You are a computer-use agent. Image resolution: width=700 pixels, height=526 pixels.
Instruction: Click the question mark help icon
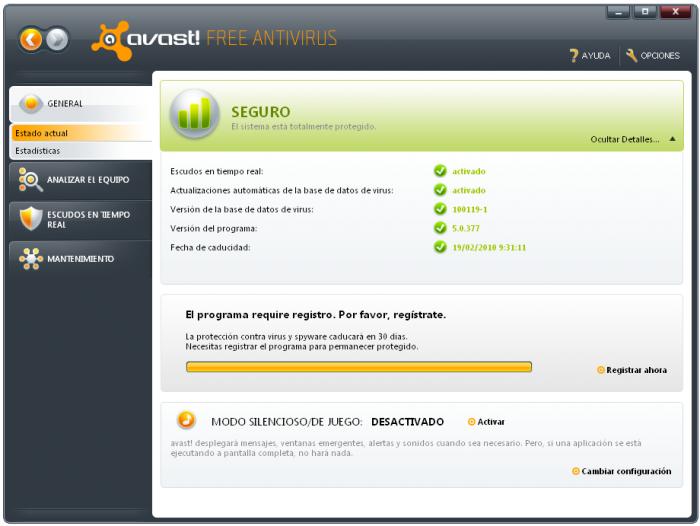tap(574, 56)
